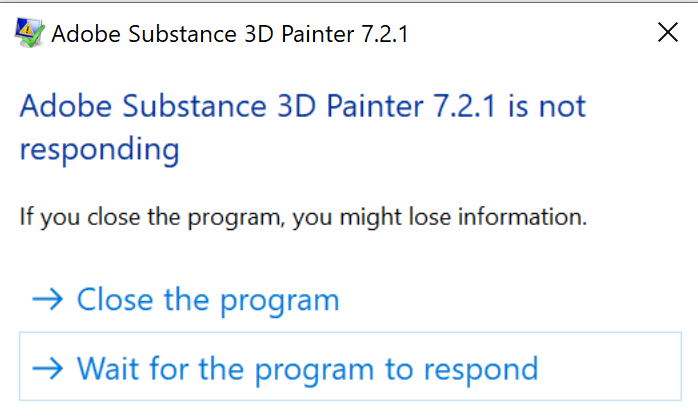The height and width of the screenshot is (420, 698).
Task: Click the word "responding" in the heading
Action: click(100, 150)
